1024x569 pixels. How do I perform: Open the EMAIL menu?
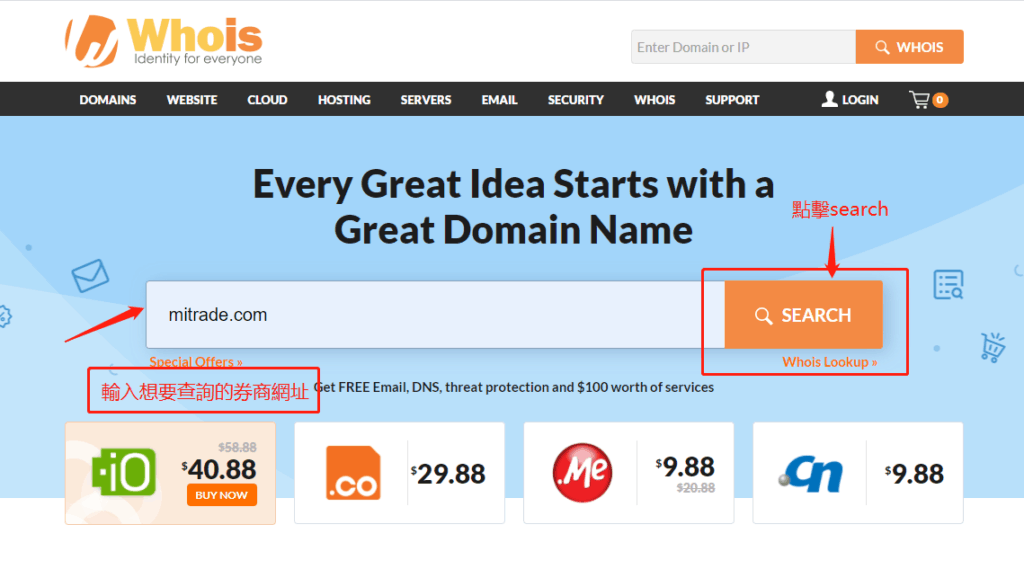[500, 100]
